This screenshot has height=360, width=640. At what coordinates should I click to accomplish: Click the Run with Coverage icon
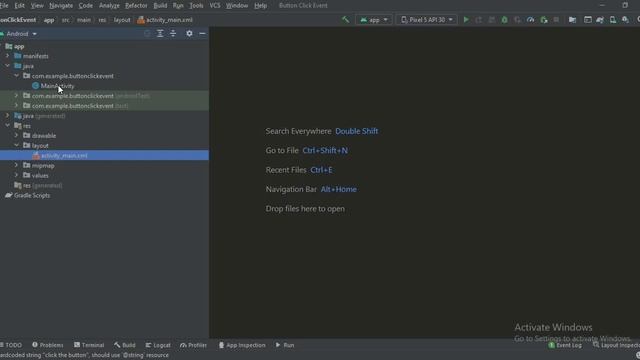(518, 20)
